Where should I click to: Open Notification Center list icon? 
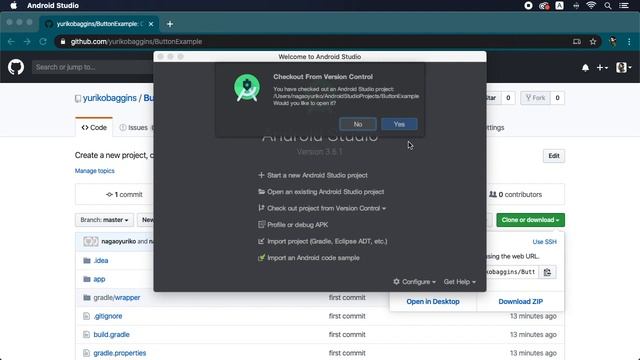624,5
